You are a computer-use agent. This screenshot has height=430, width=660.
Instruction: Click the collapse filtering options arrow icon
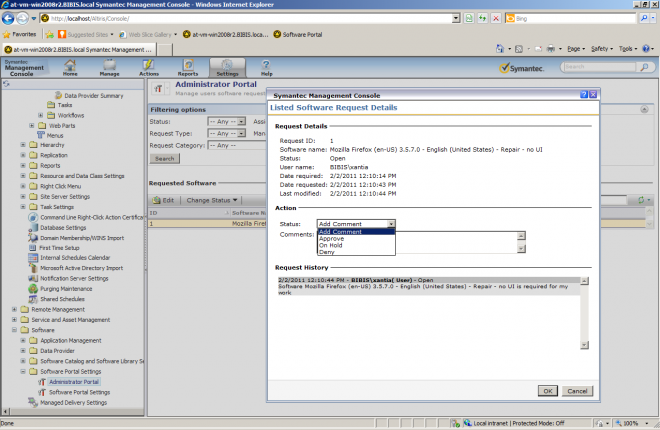(x=644, y=109)
